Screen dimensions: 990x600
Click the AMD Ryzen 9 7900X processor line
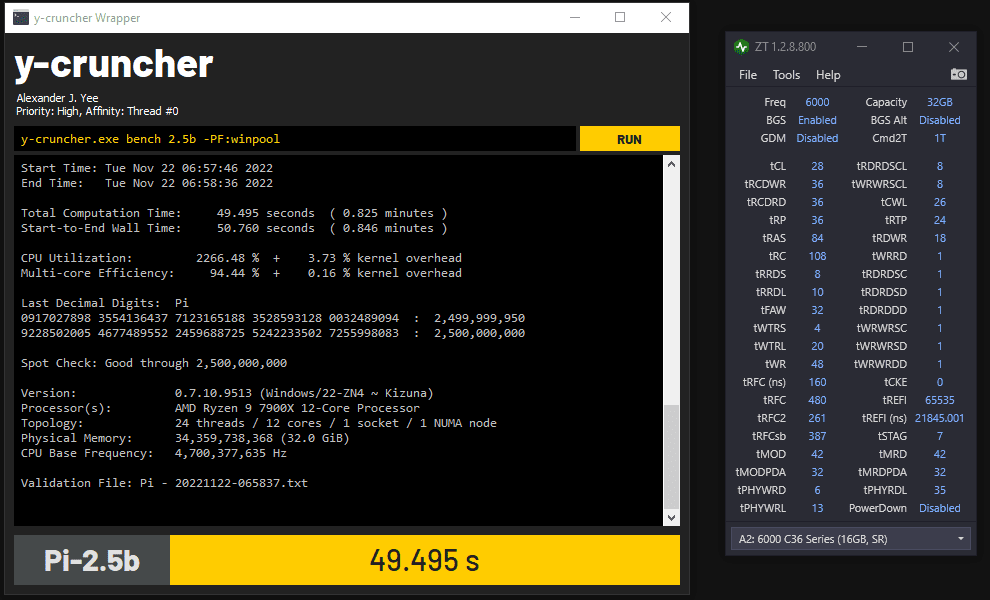tap(220, 409)
